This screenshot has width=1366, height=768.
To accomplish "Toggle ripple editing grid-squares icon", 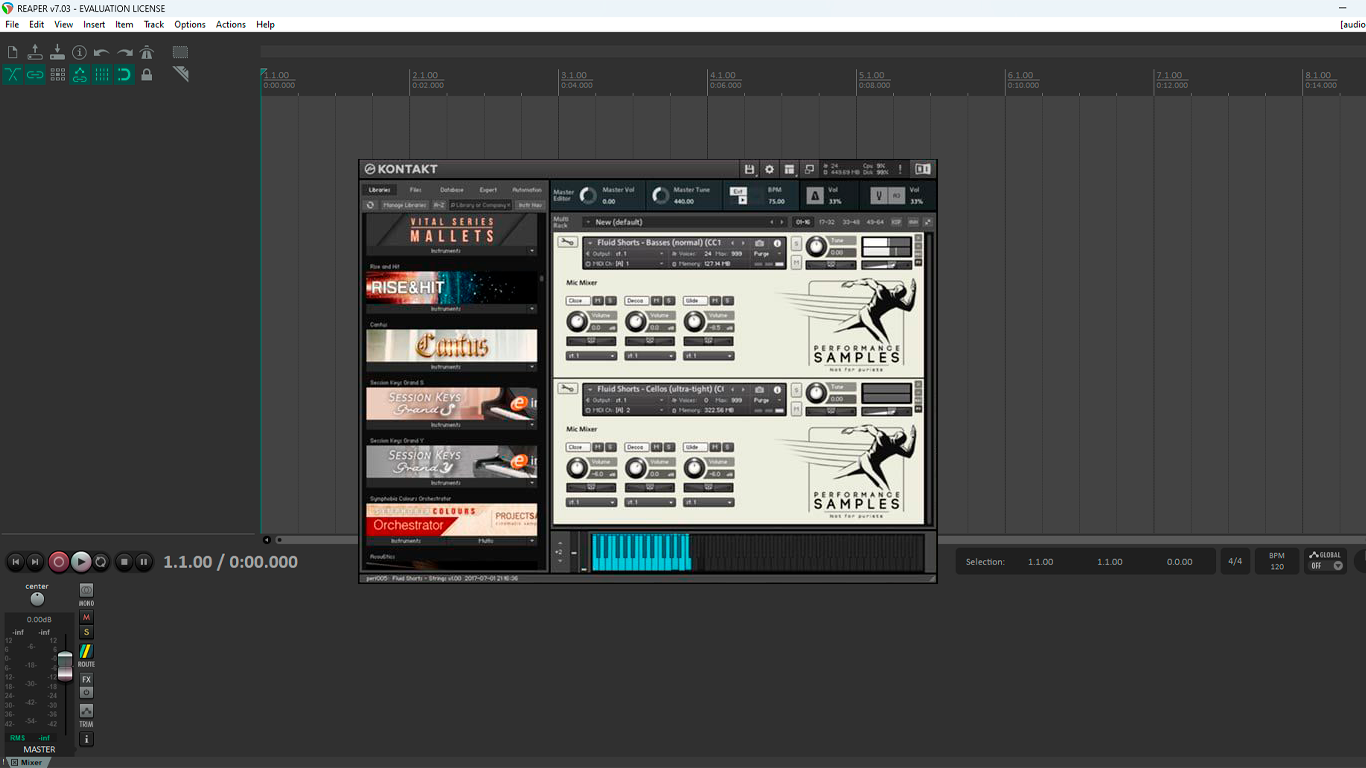I will (x=57, y=74).
